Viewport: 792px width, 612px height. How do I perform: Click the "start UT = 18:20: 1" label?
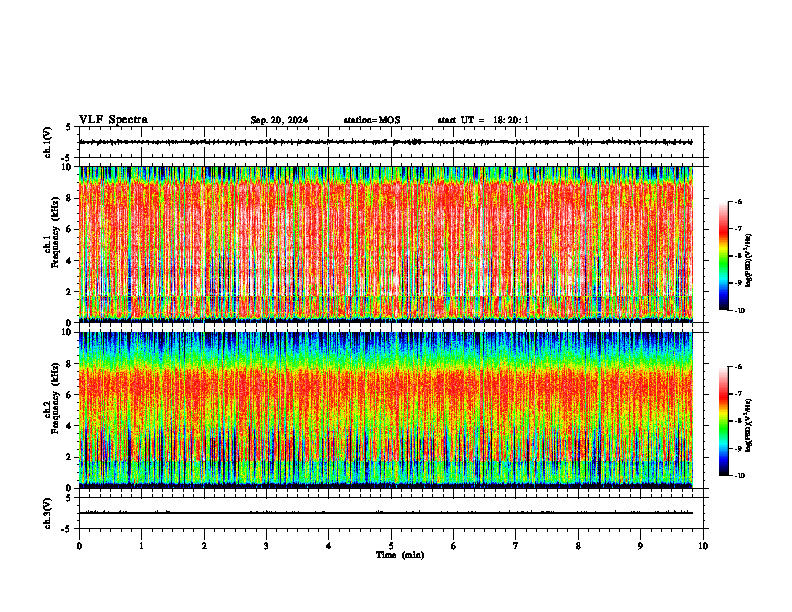[483, 120]
